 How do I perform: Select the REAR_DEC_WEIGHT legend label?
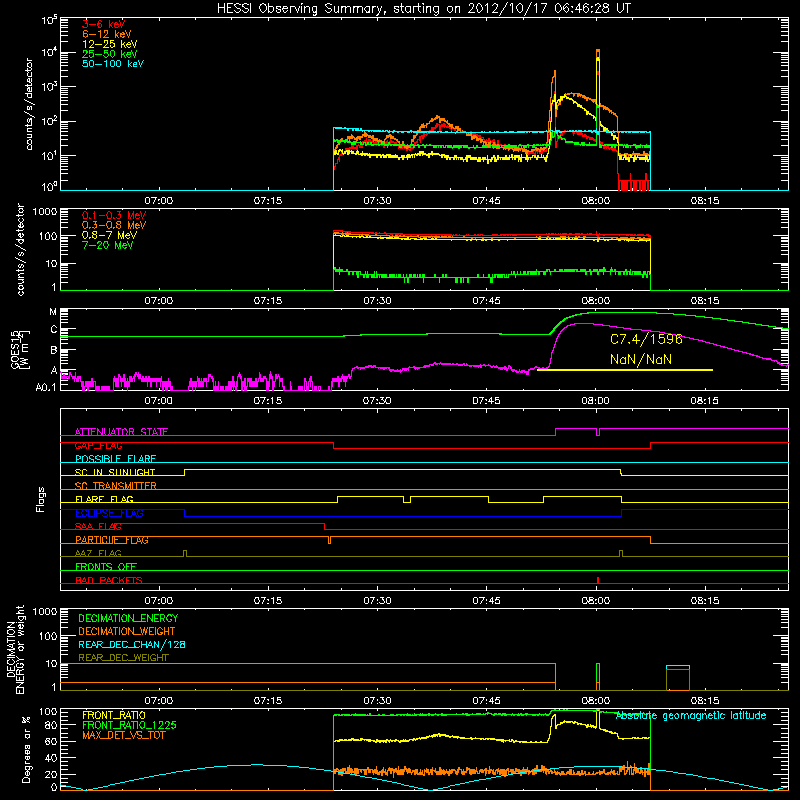[x=123, y=658]
